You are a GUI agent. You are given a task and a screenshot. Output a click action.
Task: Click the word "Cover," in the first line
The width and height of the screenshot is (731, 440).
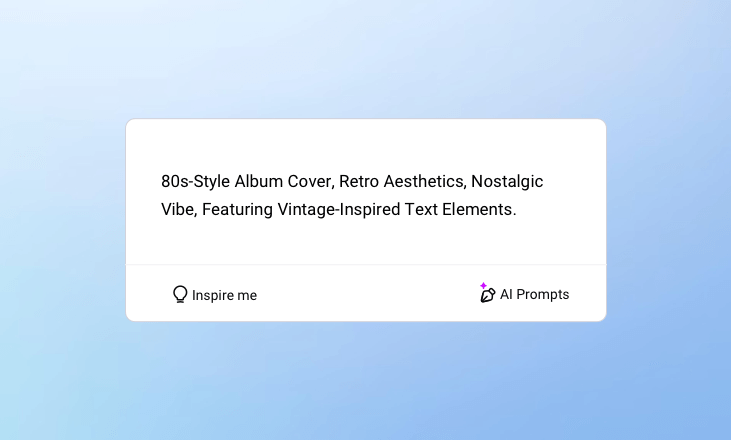[x=307, y=182]
